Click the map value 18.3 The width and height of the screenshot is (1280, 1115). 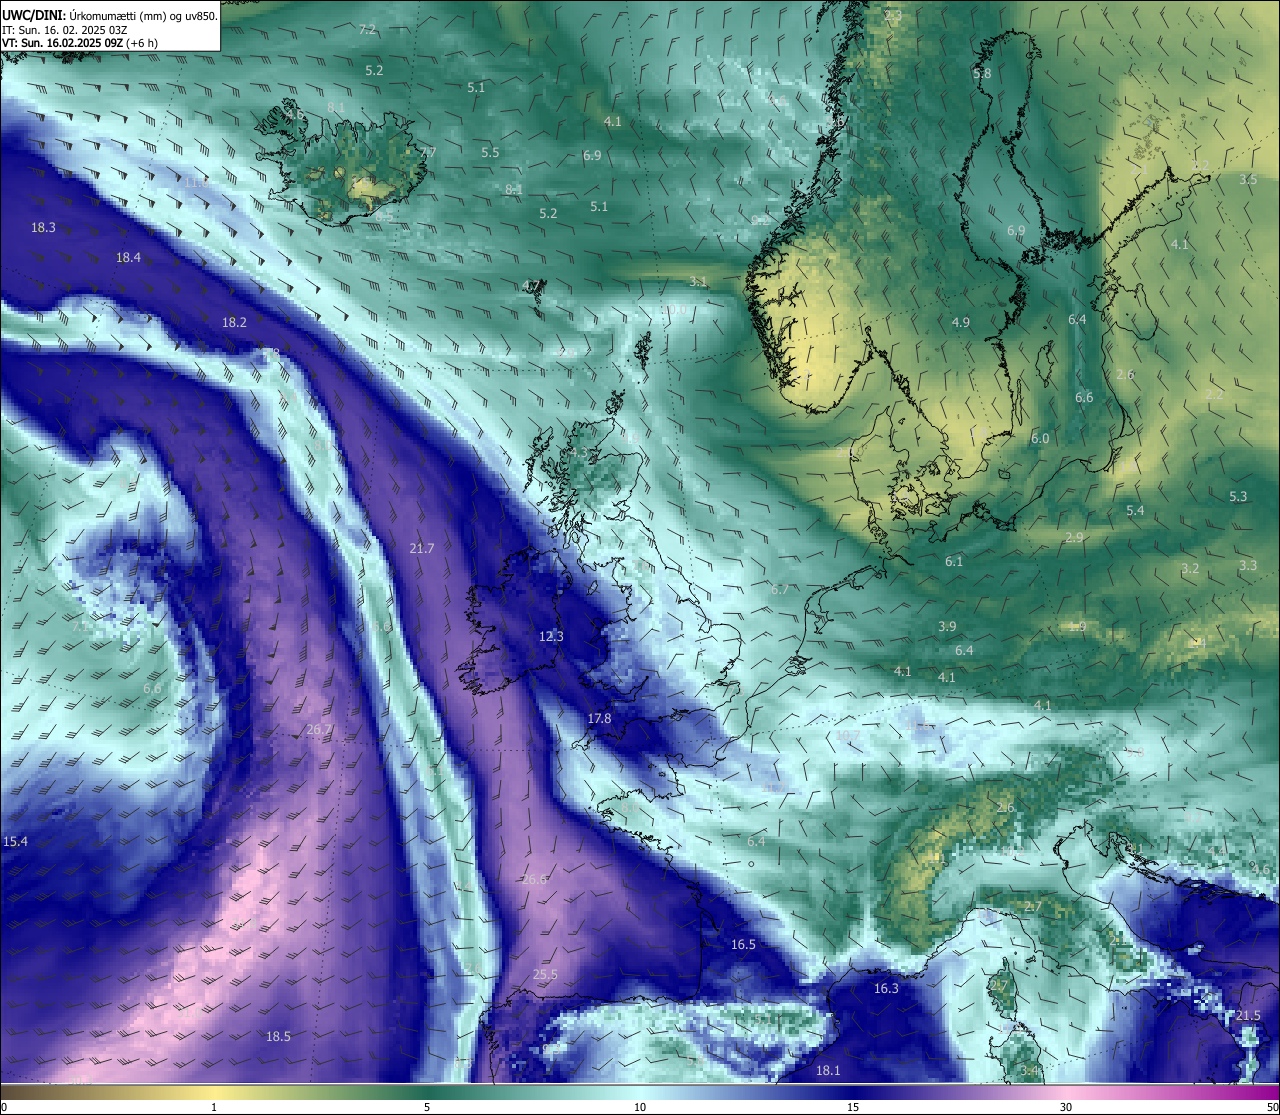click(43, 228)
